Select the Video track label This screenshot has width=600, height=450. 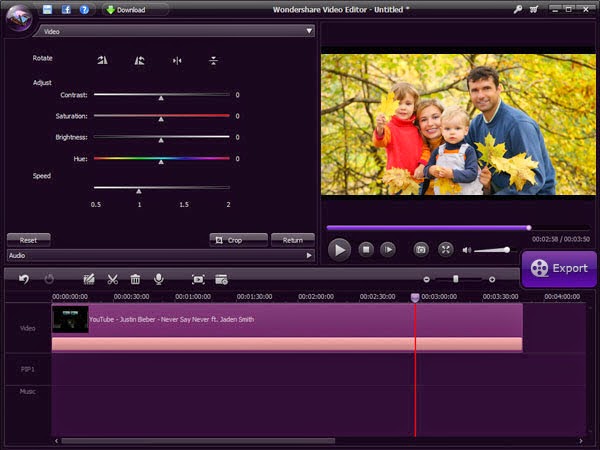pyautogui.click(x=28, y=328)
